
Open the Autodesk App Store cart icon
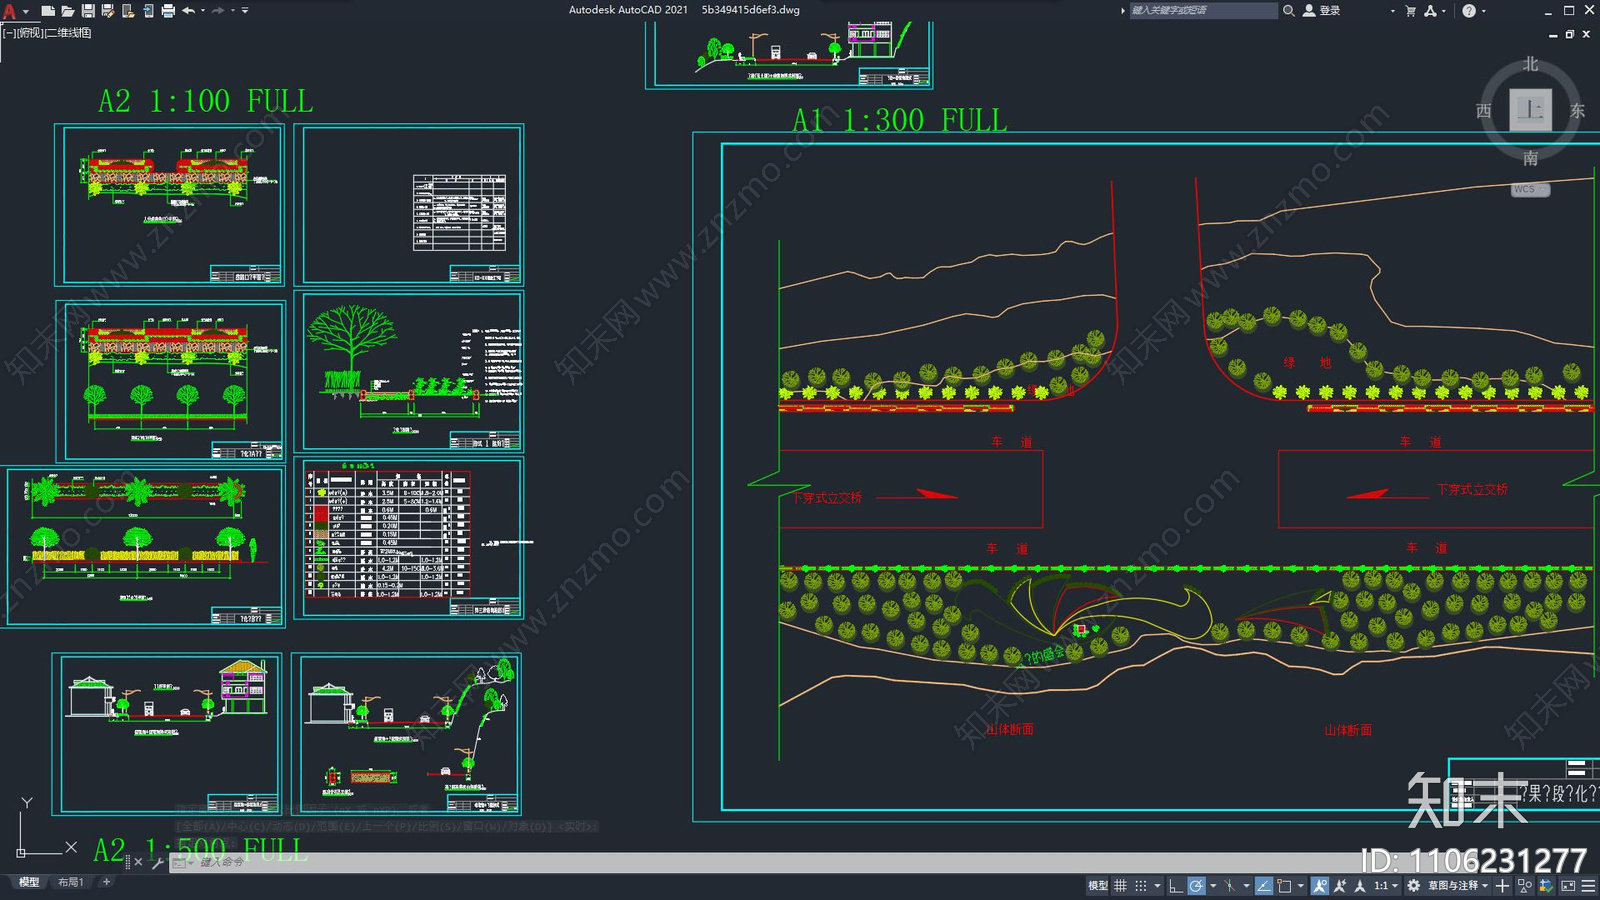[1410, 11]
